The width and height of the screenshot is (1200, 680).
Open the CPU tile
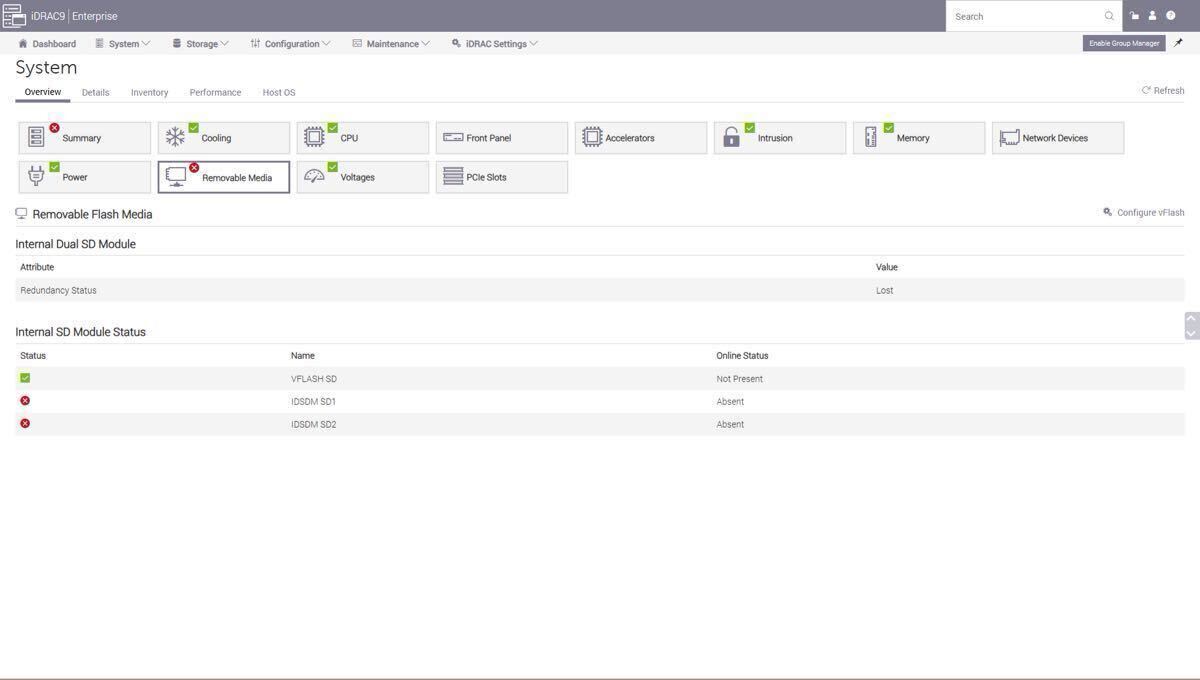point(363,138)
